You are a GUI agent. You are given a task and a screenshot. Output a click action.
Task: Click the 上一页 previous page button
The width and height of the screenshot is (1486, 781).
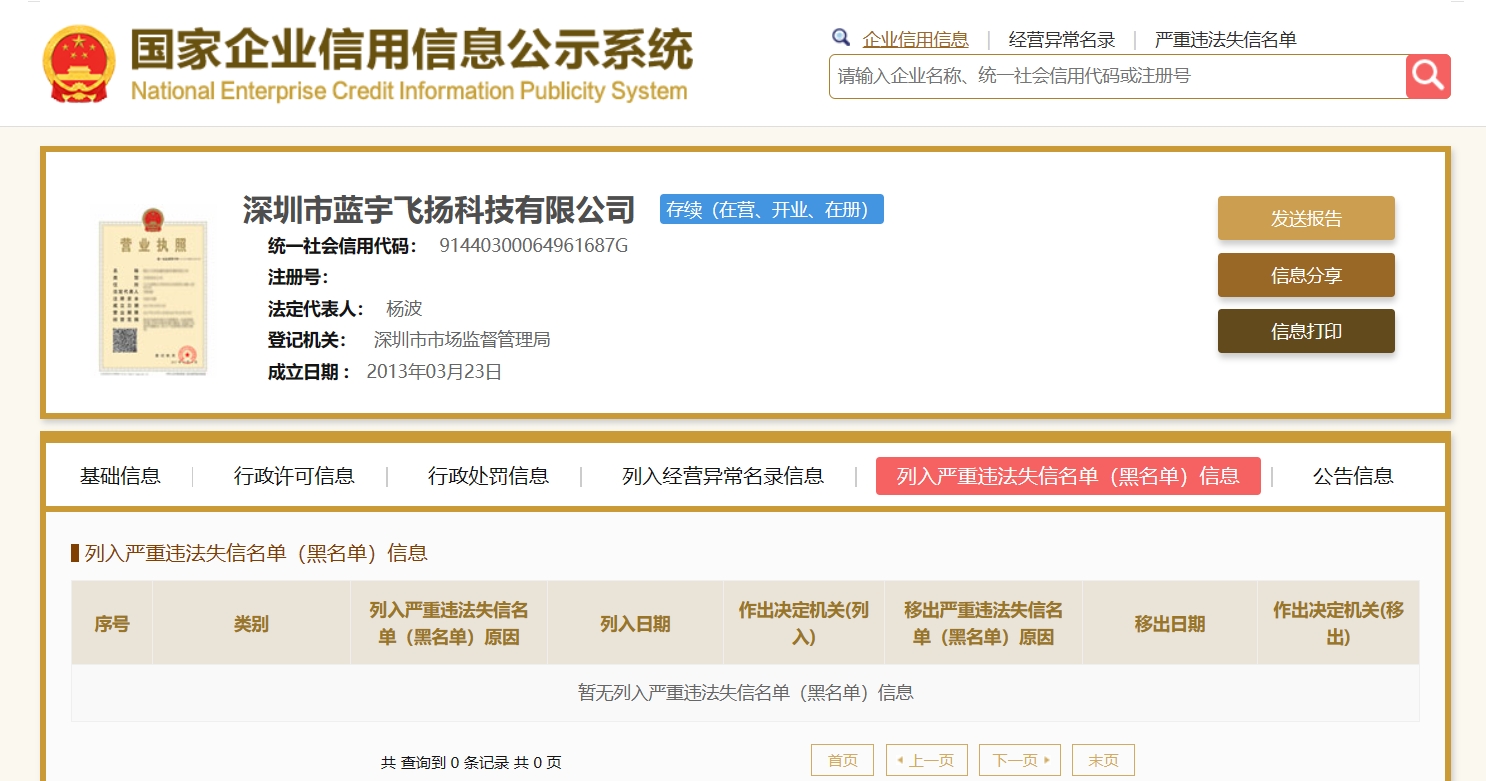pyautogui.click(x=926, y=761)
